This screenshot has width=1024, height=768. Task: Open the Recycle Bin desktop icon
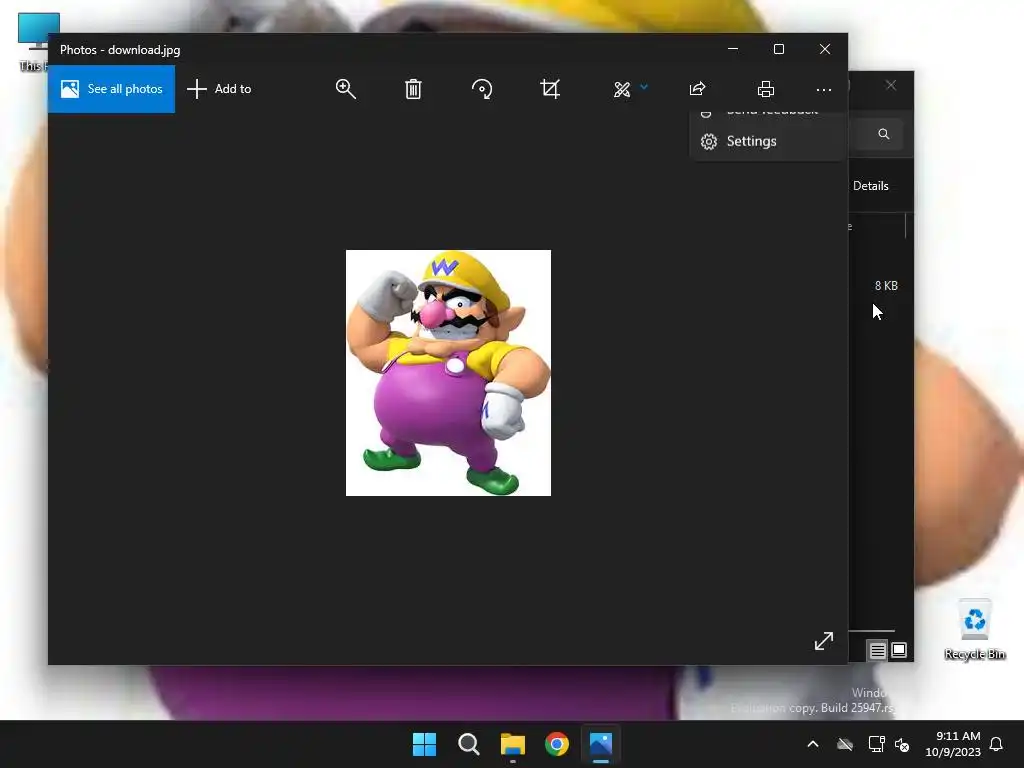click(974, 630)
